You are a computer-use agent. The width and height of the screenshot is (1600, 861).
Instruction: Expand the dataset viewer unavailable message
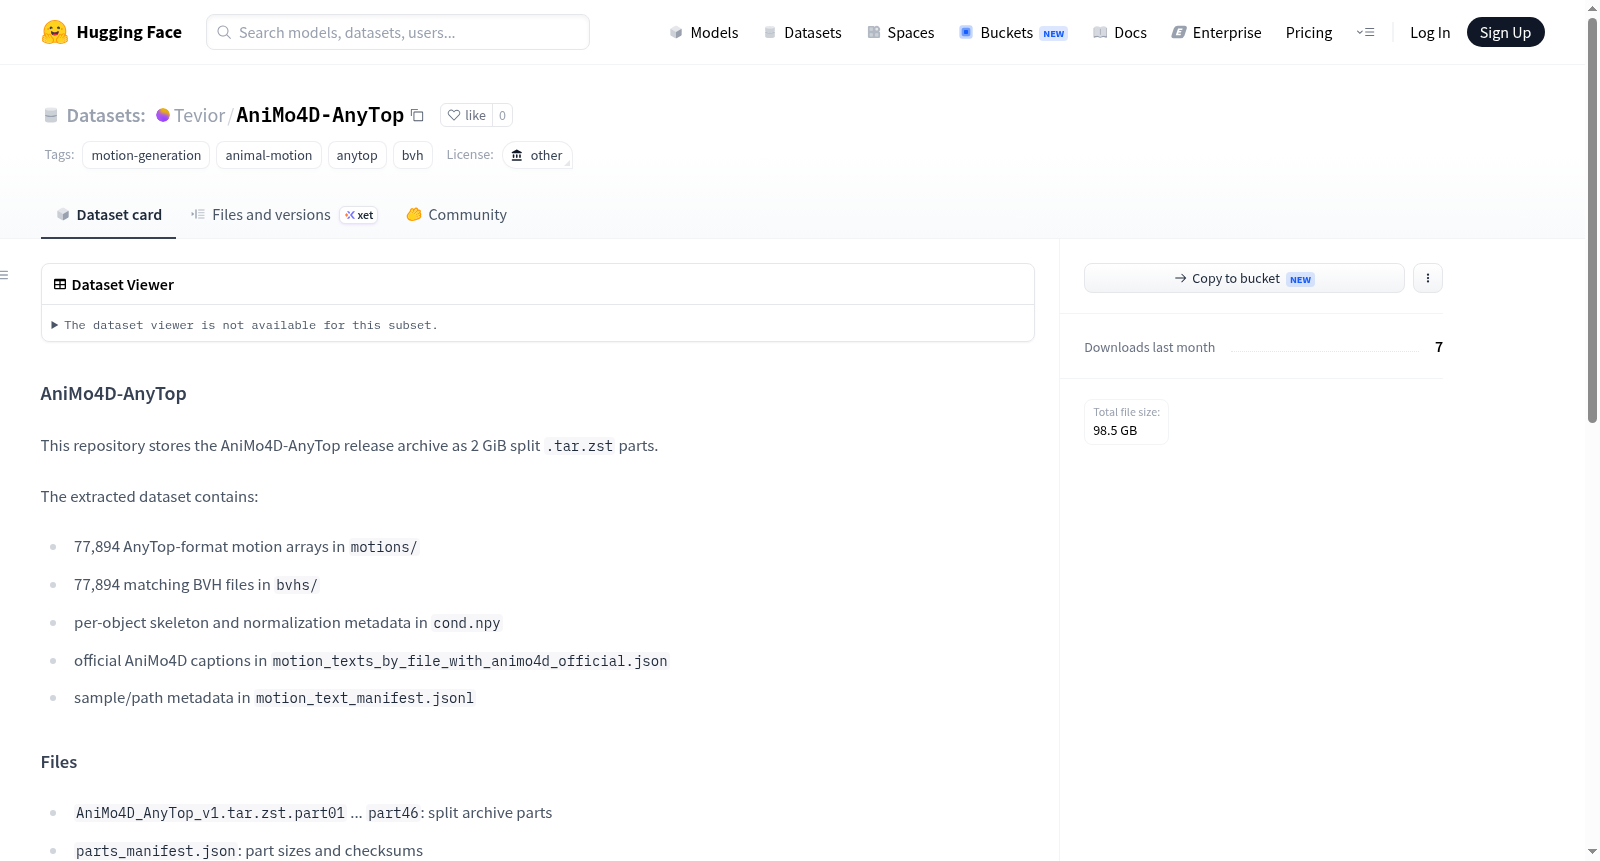[x=245, y=325]
